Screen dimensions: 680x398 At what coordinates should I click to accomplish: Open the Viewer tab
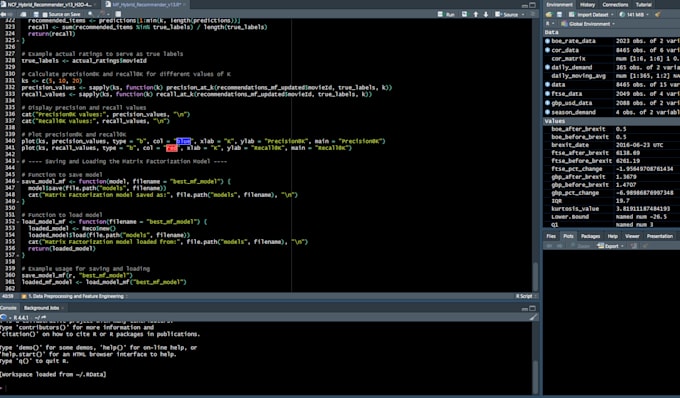coord(632,236)
